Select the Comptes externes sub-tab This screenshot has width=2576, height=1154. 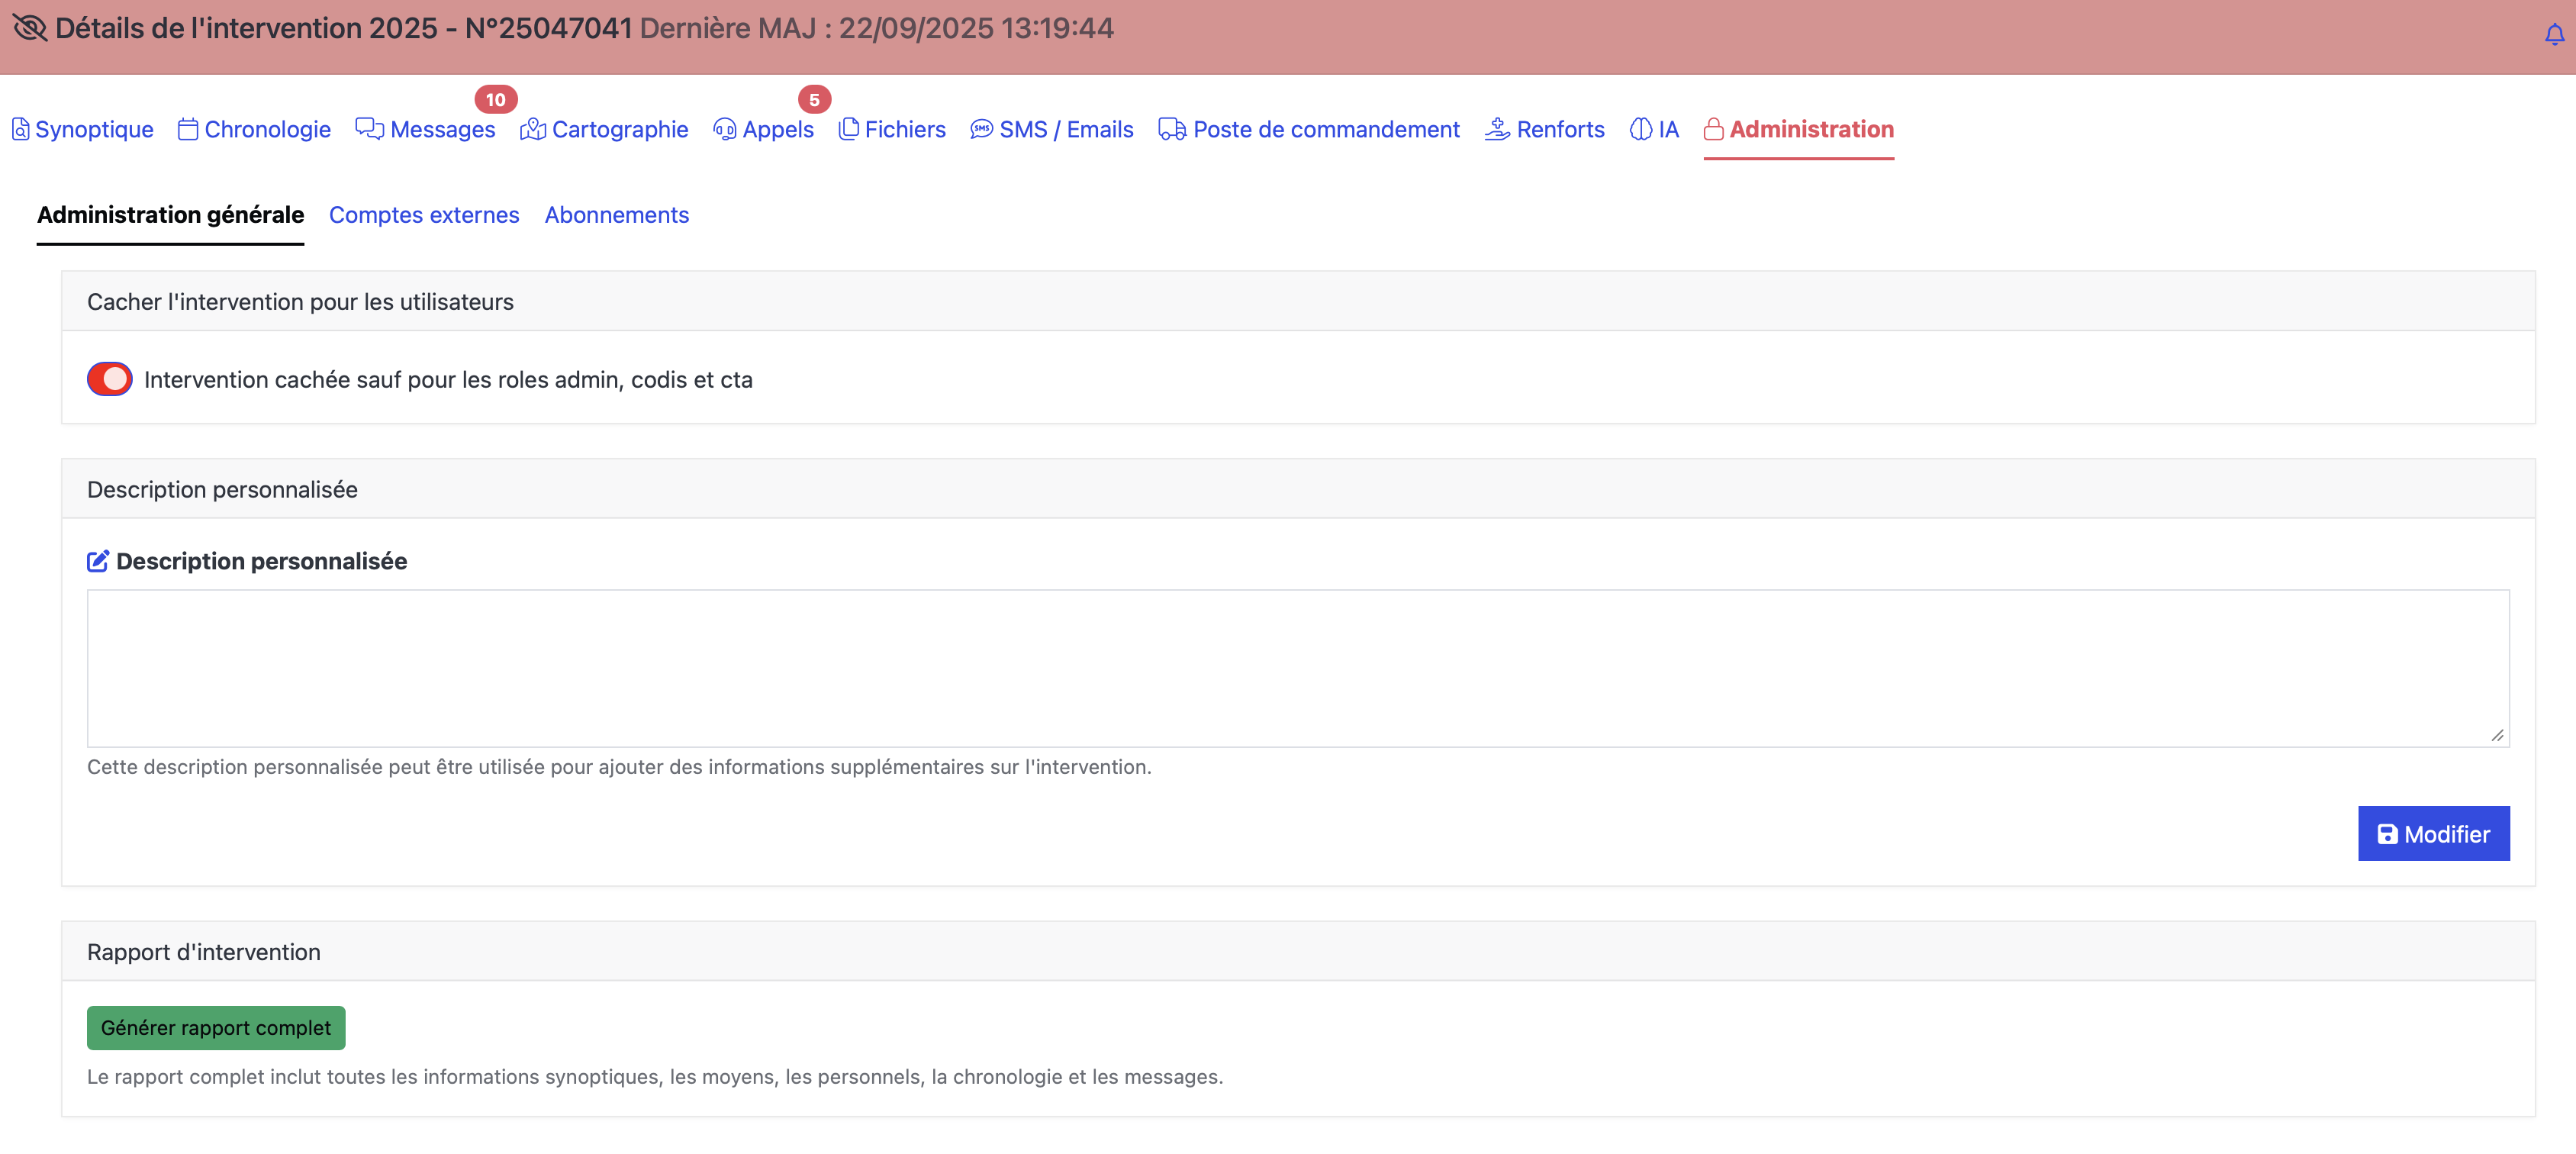tap(424, 215)
